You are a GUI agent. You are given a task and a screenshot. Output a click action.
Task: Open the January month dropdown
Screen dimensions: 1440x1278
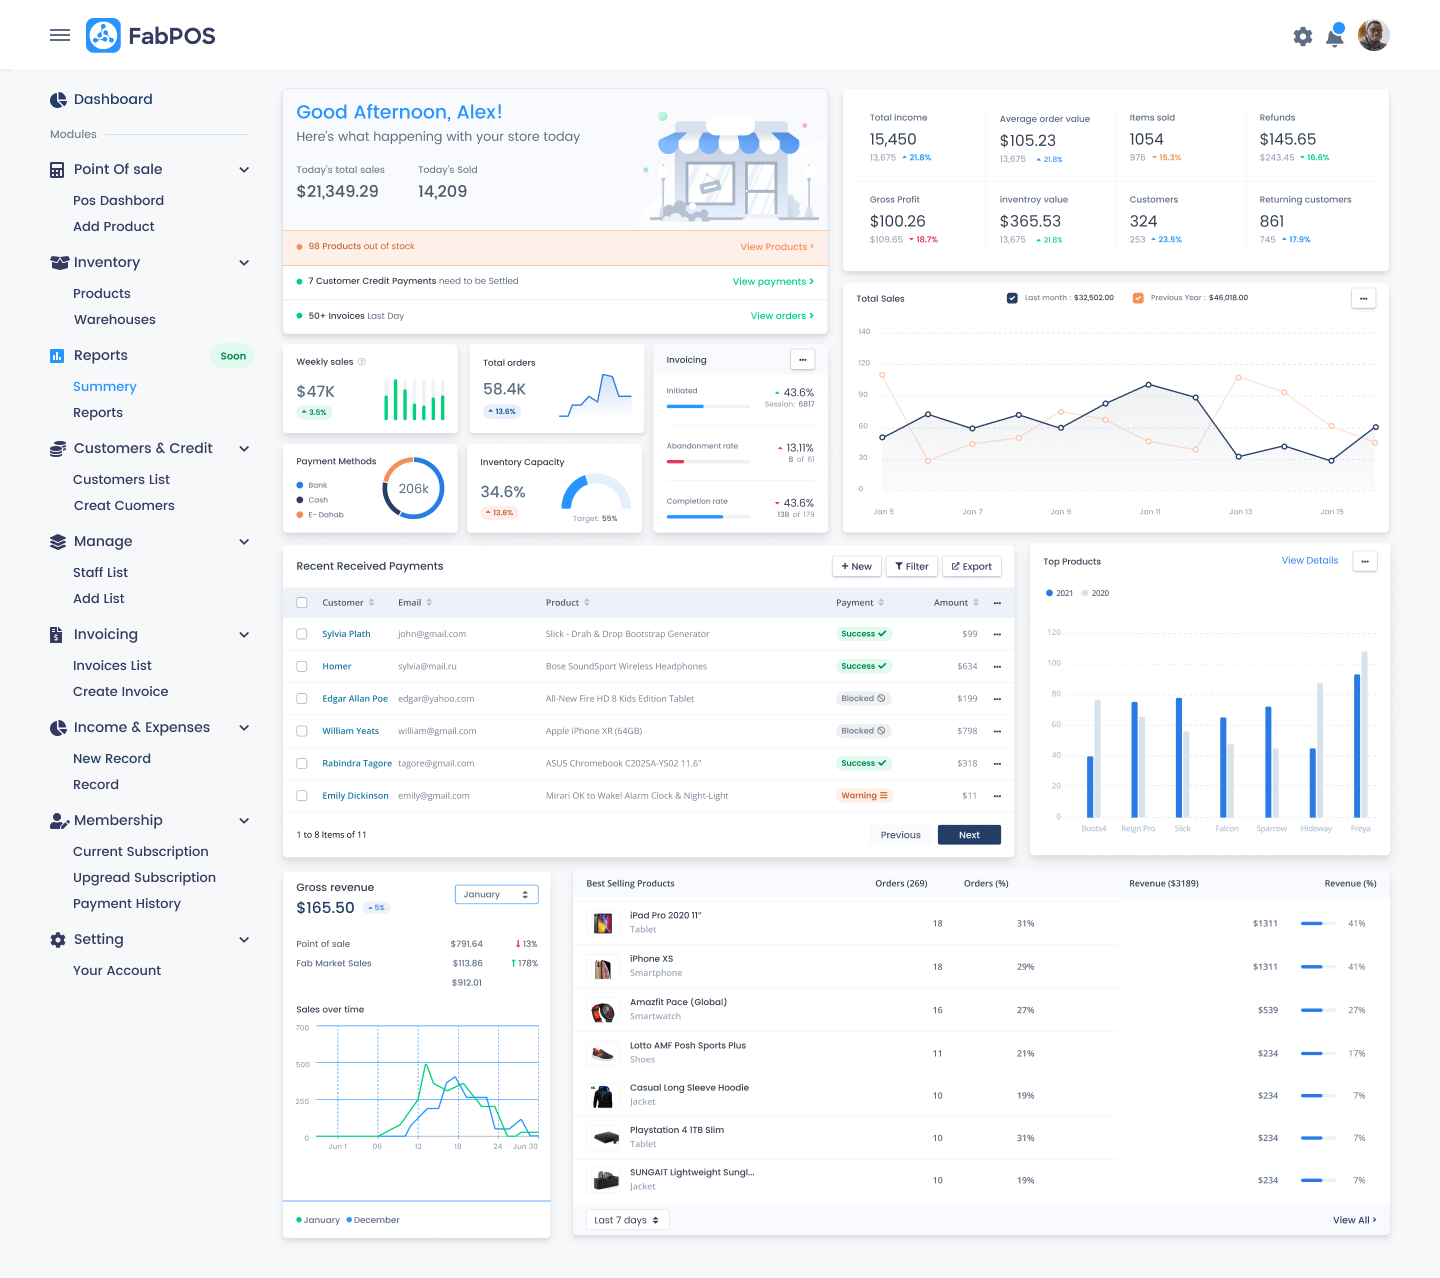[x=497, y=895]
